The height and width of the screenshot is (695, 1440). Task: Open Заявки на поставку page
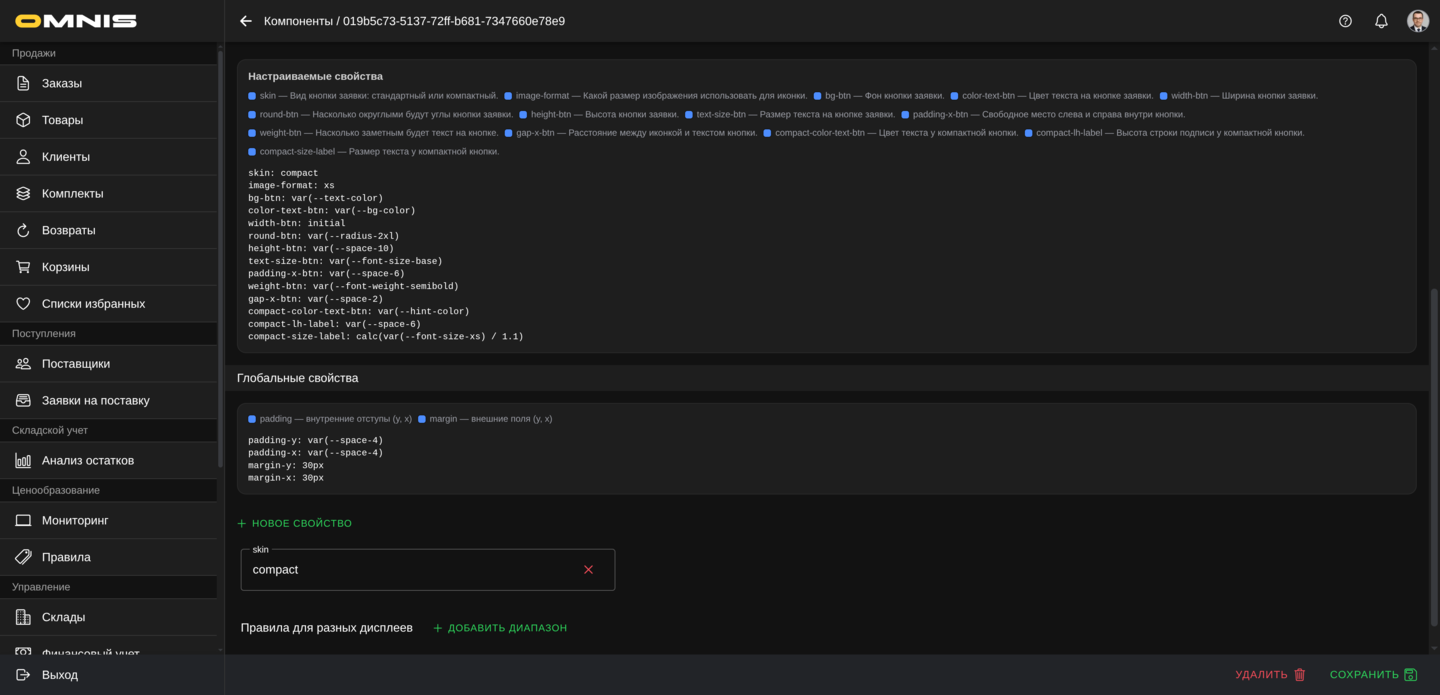click(95, 400)
